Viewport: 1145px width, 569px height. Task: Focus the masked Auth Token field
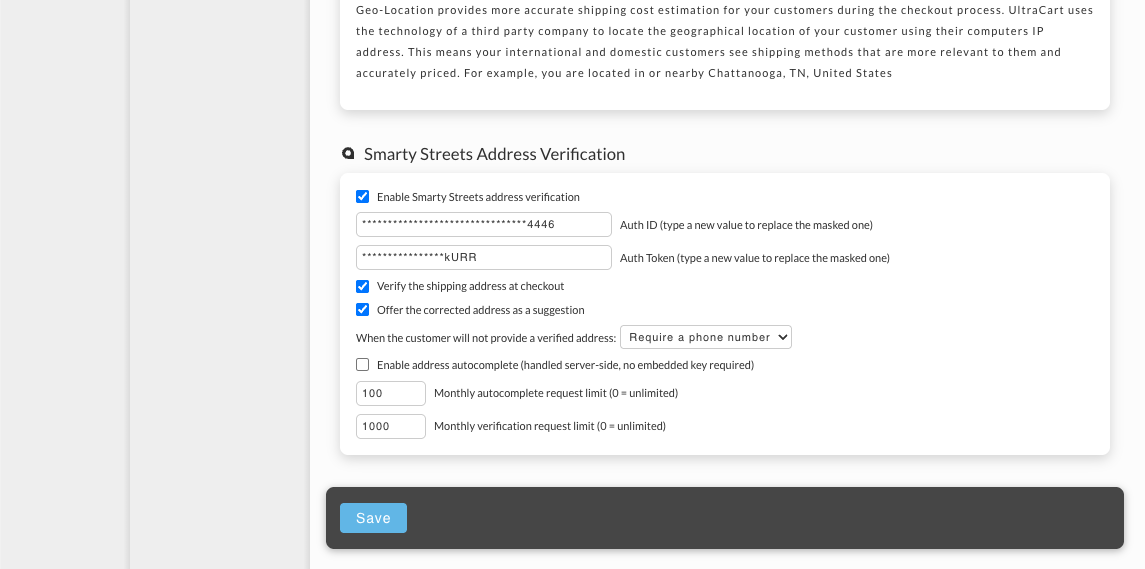[x=483, y=257]
